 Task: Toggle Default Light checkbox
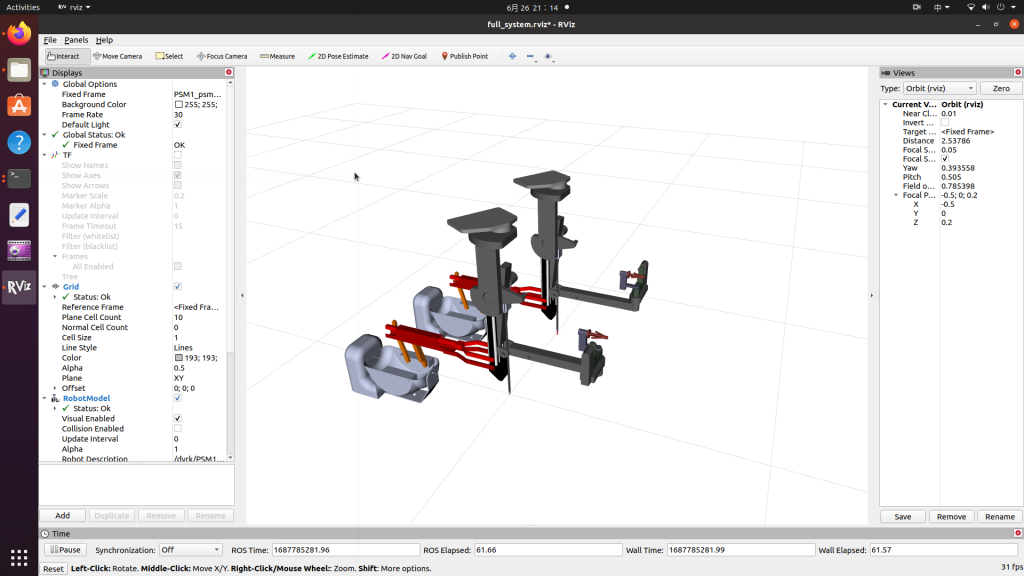click(x=178, y=125)
